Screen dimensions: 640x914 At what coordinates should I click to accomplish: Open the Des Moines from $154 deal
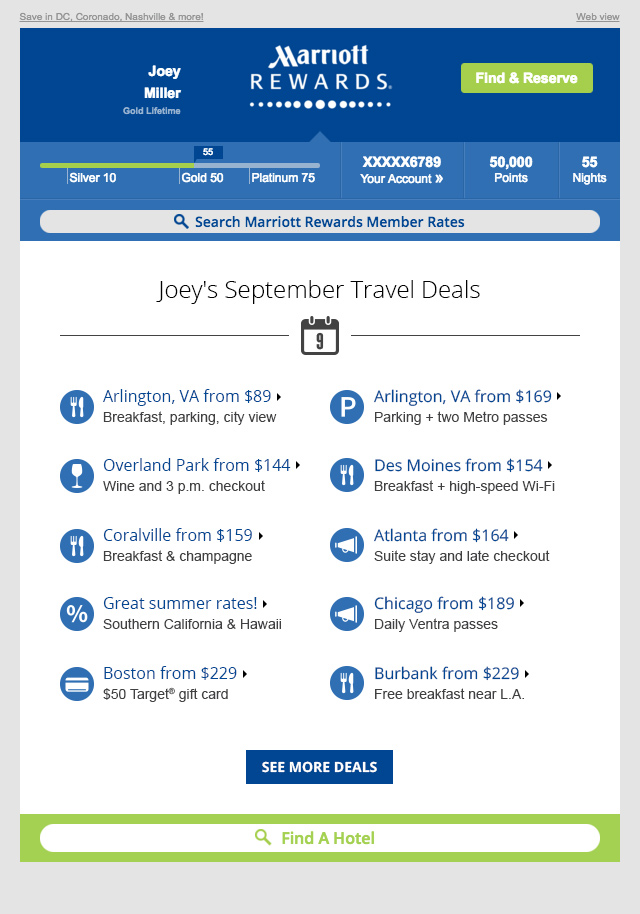pyautogui.click(x=458, y=465)
